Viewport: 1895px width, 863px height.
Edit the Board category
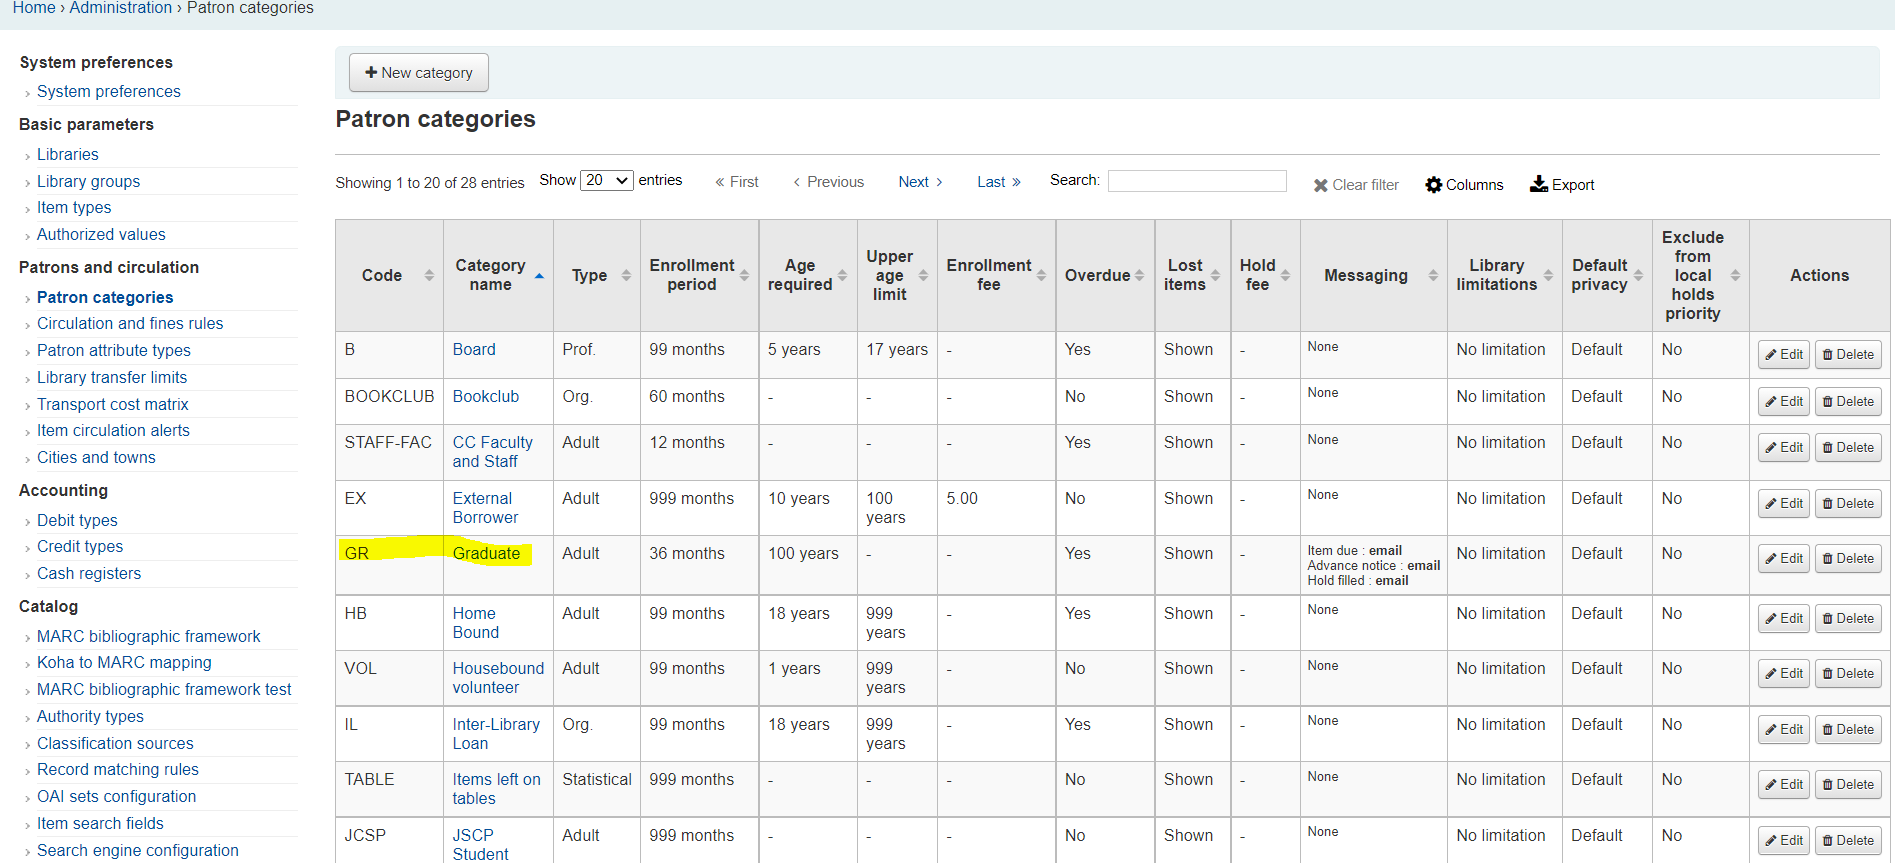tap(1784, 355)
